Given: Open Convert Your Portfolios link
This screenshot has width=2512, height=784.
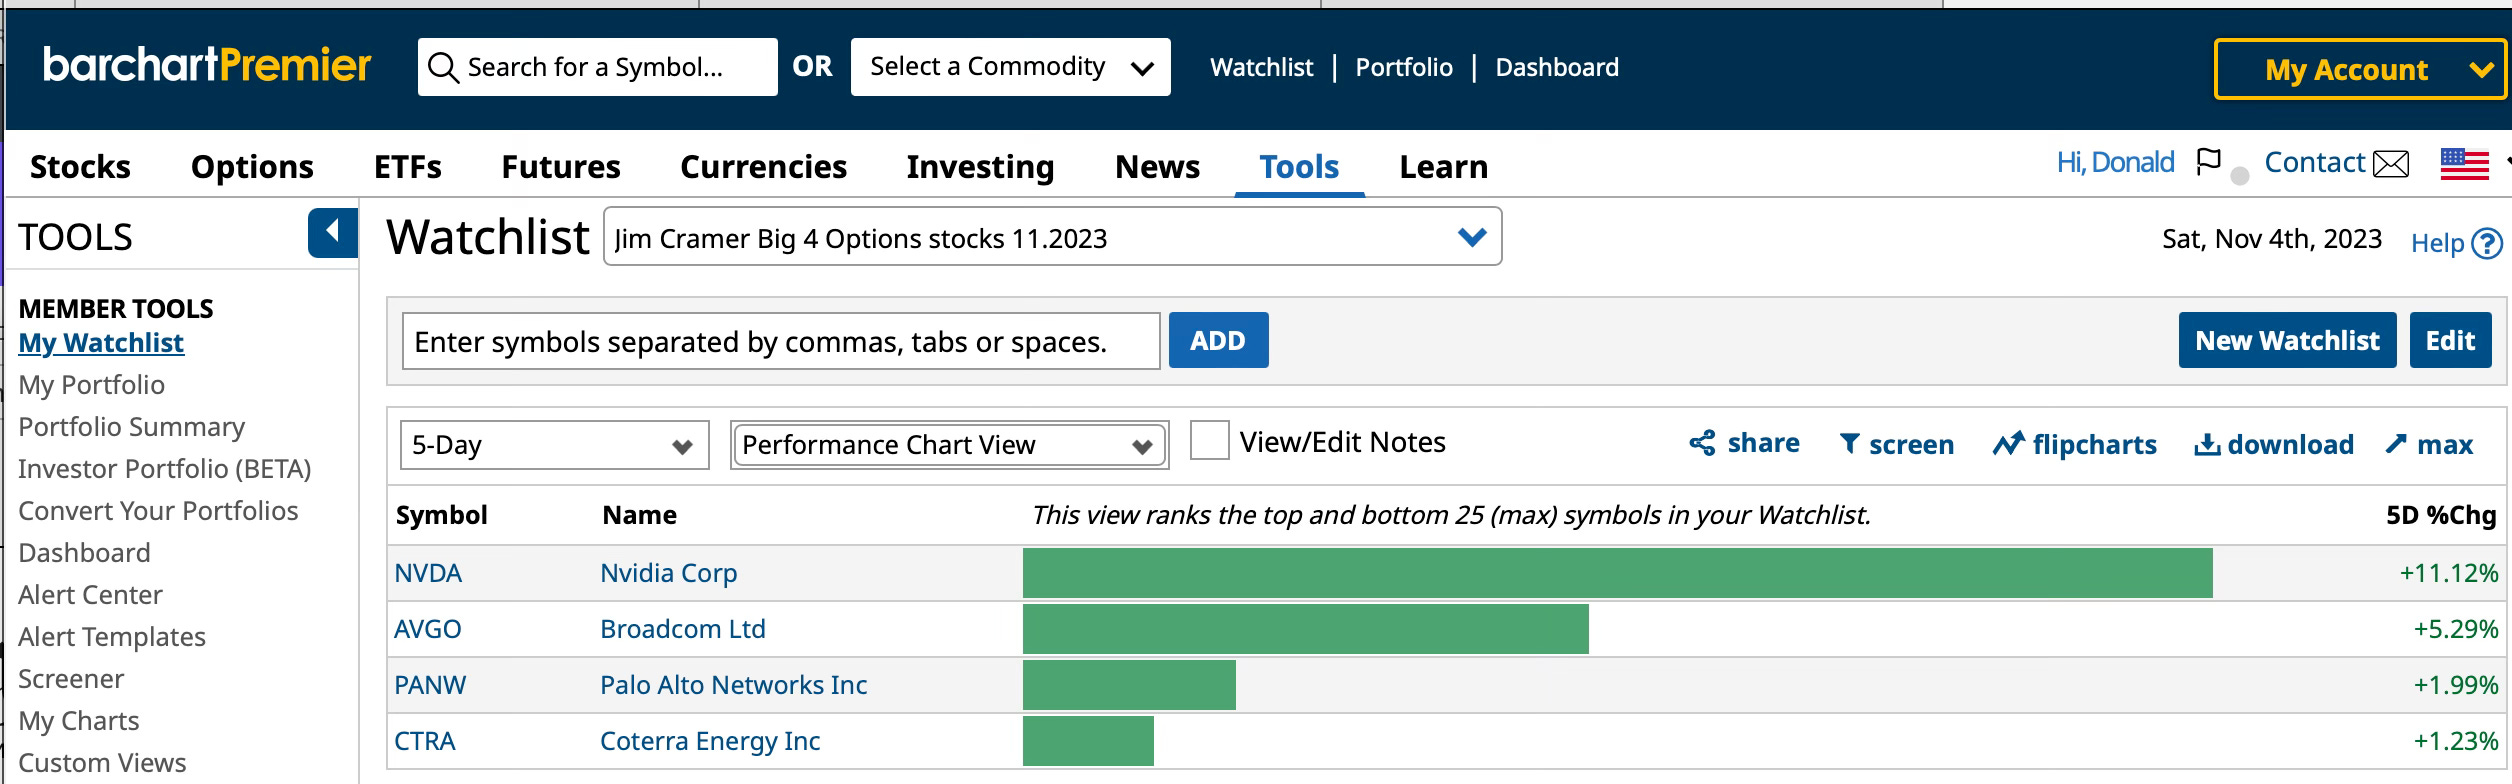Looking at the screenshot, I should pyautogui.click(x=158, y=511).
